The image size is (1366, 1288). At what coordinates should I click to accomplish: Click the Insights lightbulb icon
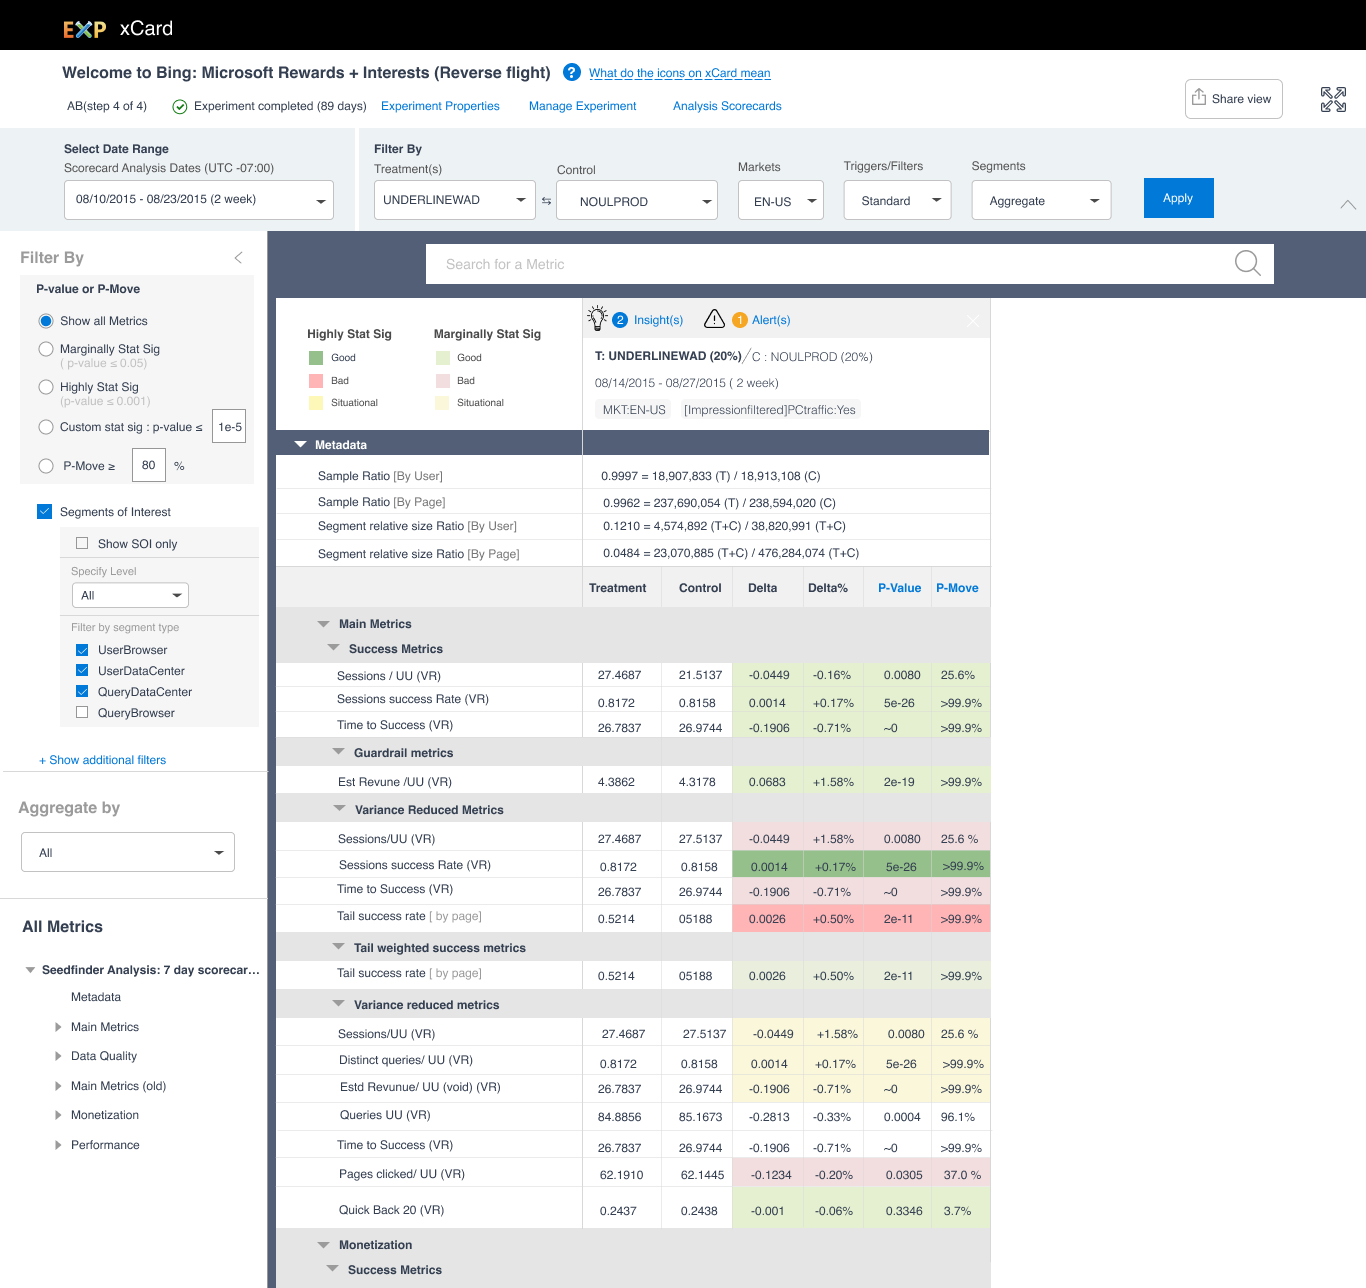pyautogui.click(x=597, y=319)
